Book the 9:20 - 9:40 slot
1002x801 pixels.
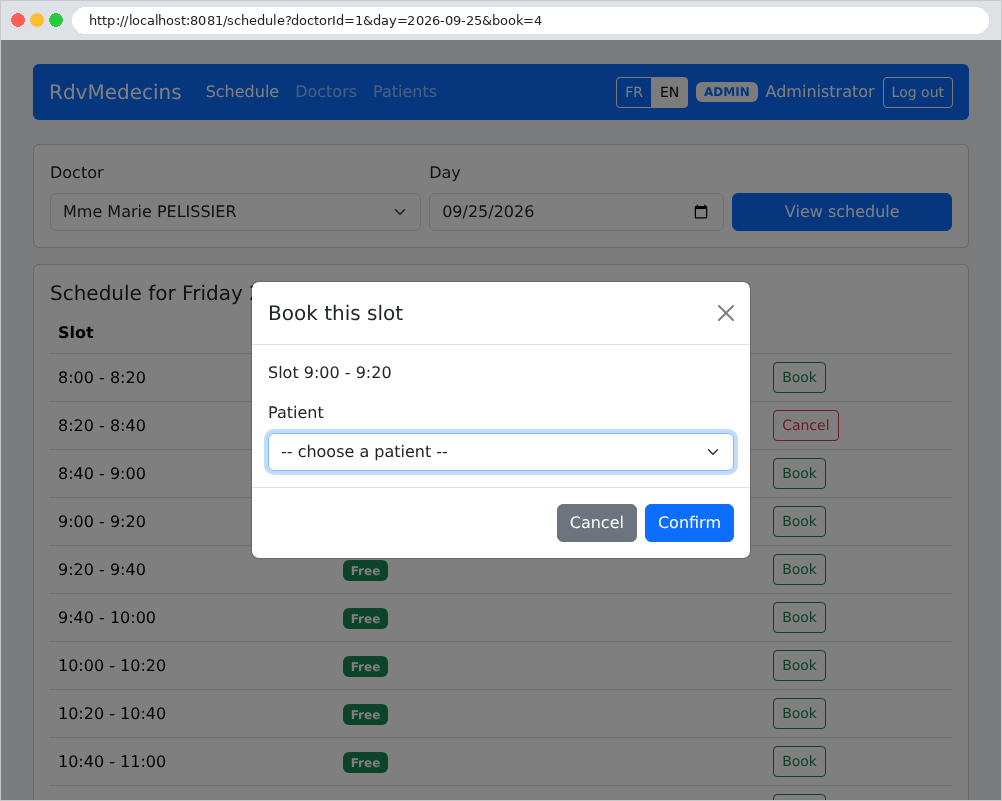pos(799,569)
